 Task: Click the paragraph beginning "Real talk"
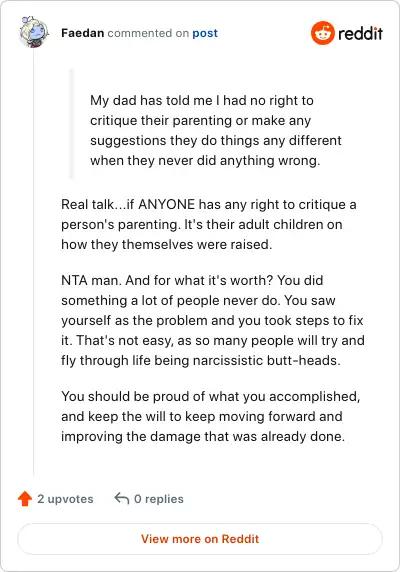pyautogui.click(x=209, y=224)
